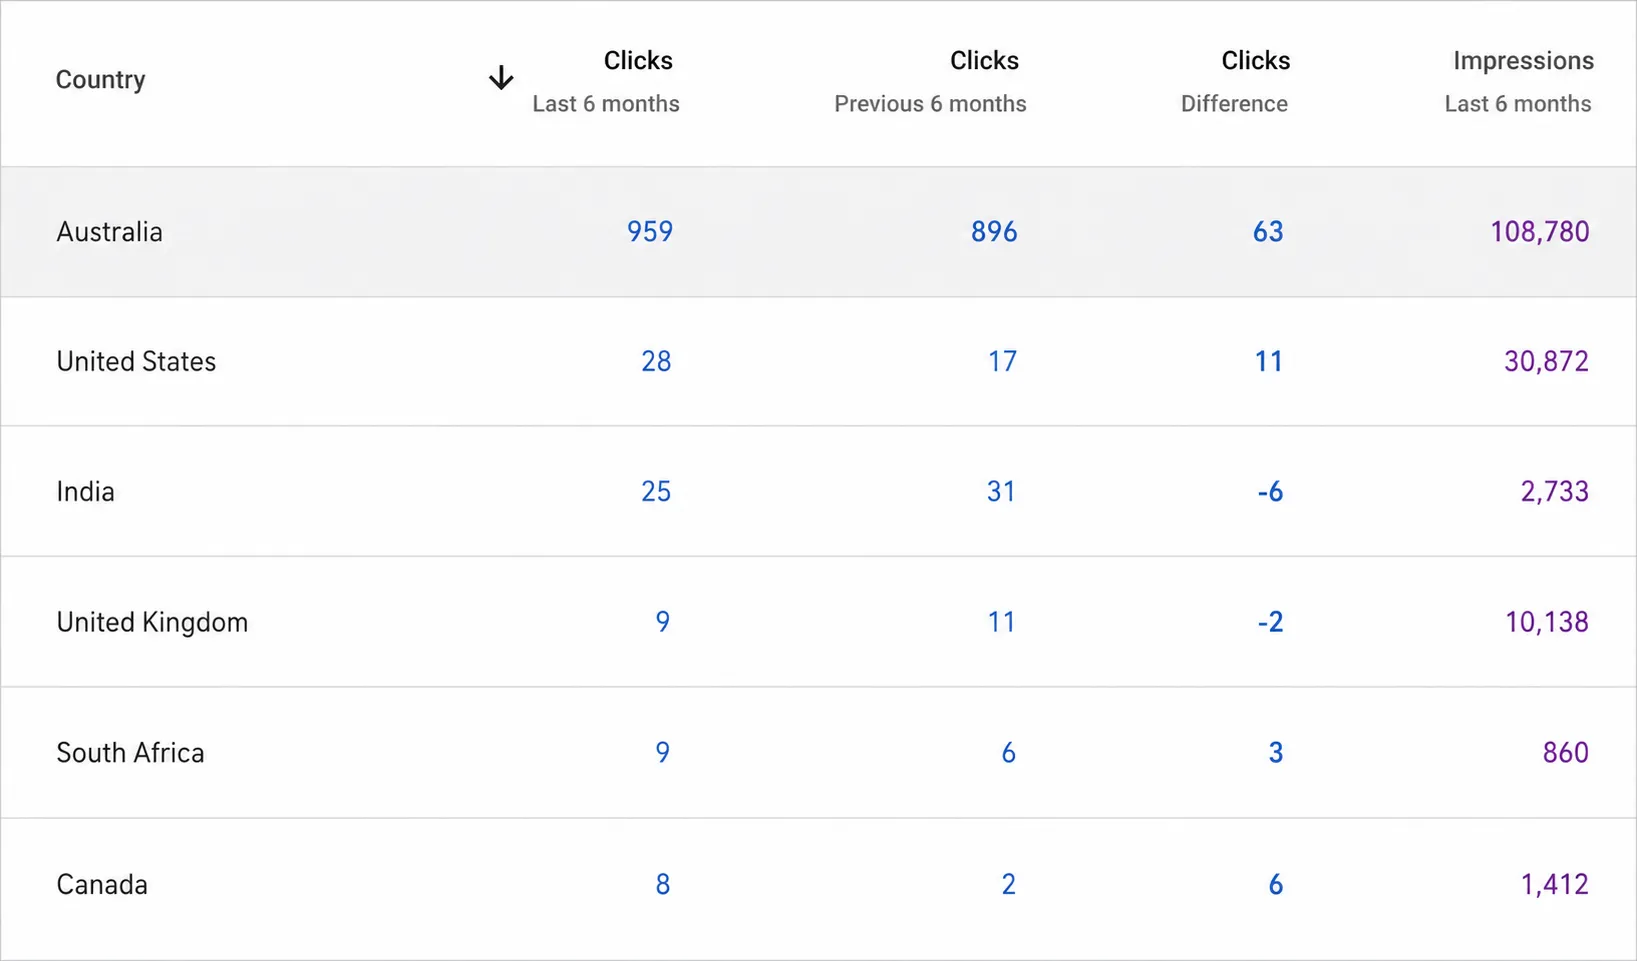1637x961 pixels.
Task: Click the 10,138 impressions value
Action: tap(1547, 622)
